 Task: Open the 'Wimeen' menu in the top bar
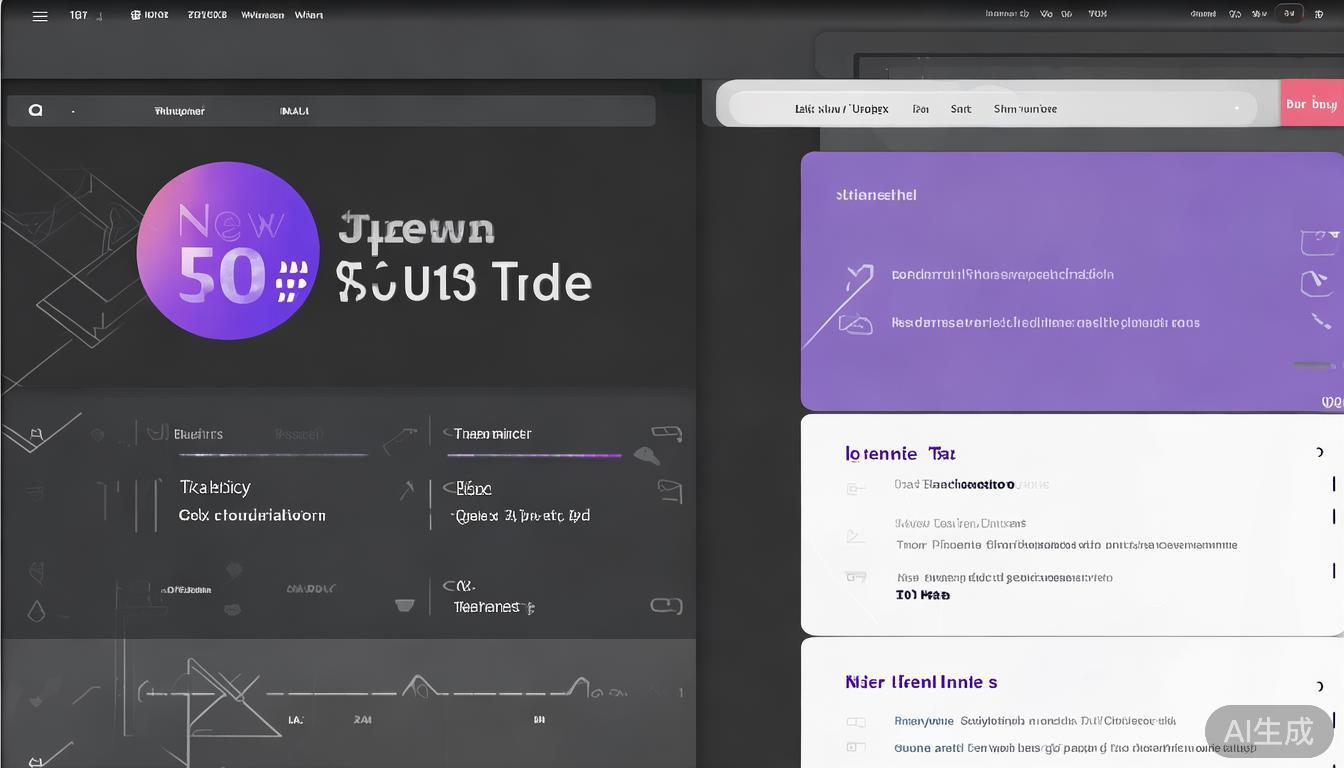point(262,16)
